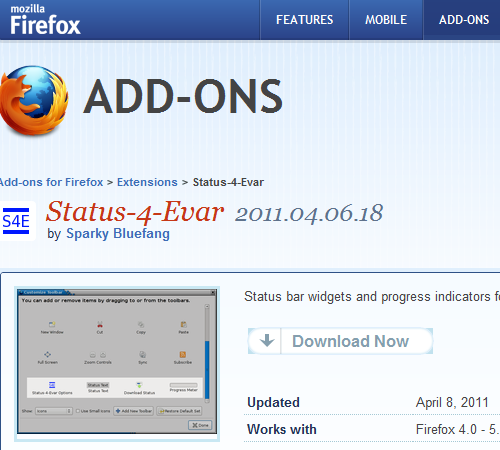Open the Show Icons dropdown in screenshot
The height and width of the screenshot is (450, 500).
(54, 411)
